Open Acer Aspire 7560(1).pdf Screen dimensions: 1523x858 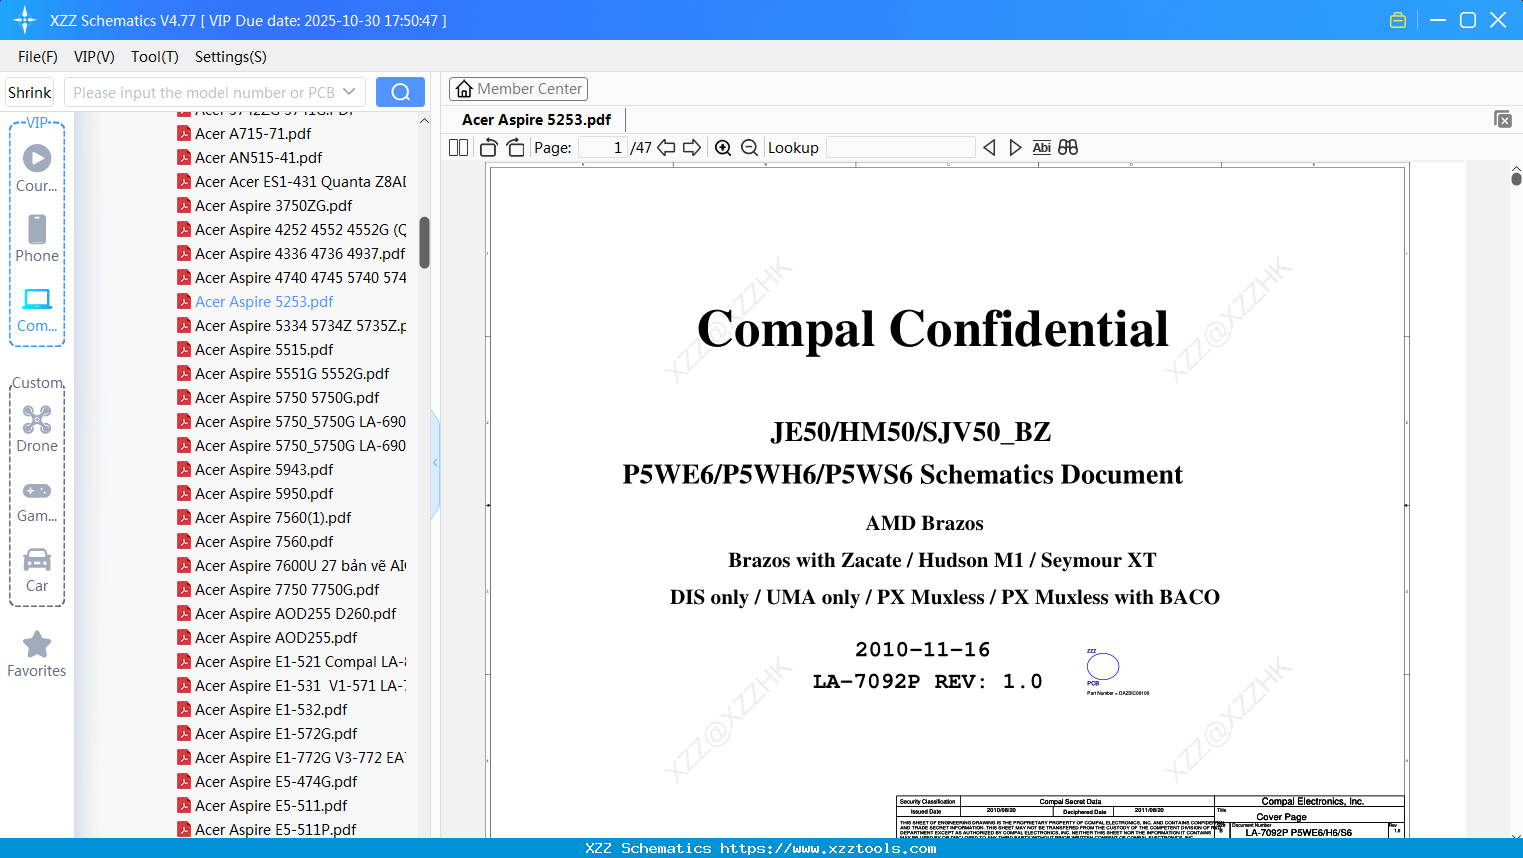coord(273,517)
